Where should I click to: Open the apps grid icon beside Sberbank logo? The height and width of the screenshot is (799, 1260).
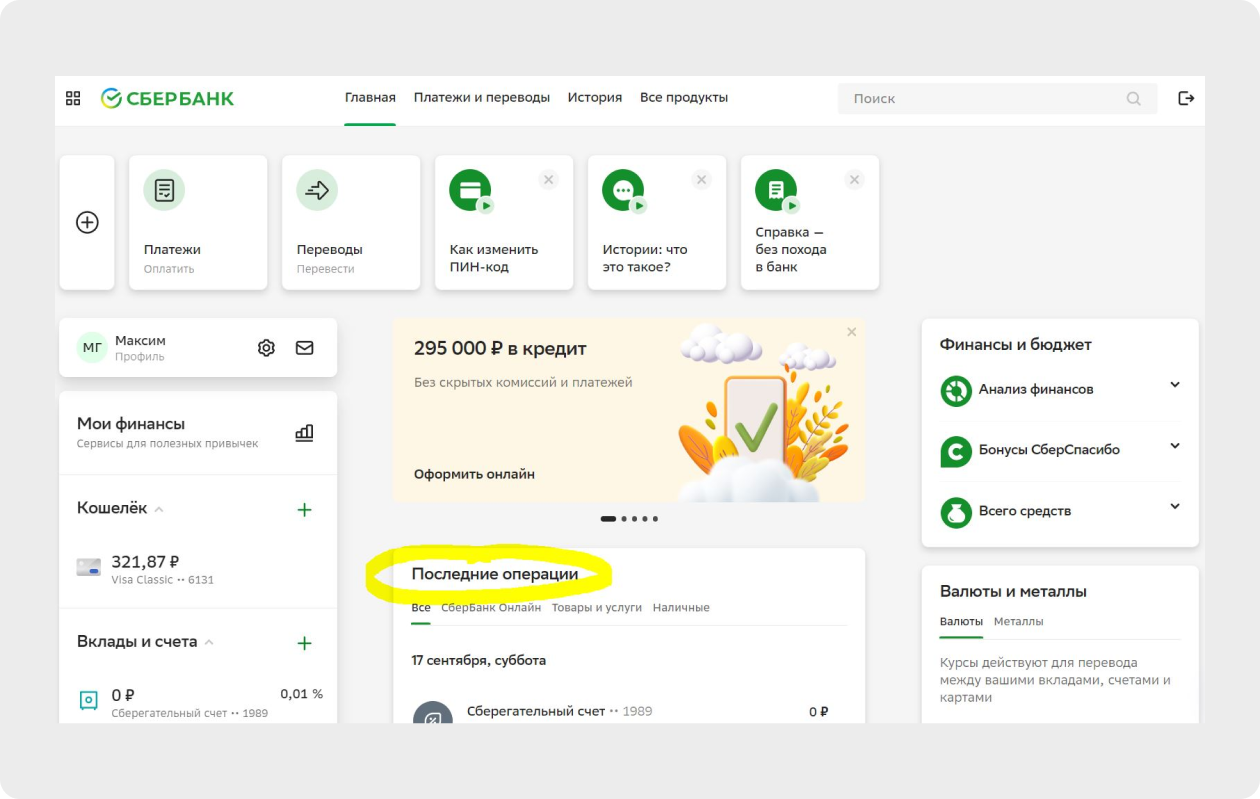tap(73, 98)
